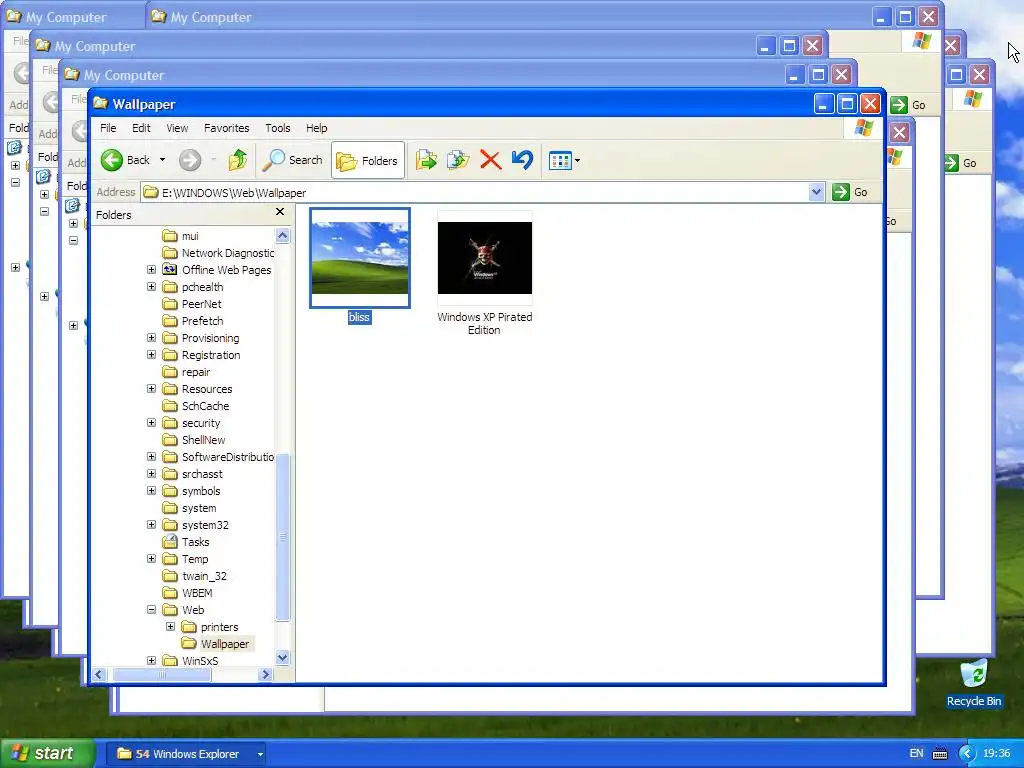The width and height of the screenshot is (1024, 768).
Task: Click the Back text button
Action: tap(138, 160)
